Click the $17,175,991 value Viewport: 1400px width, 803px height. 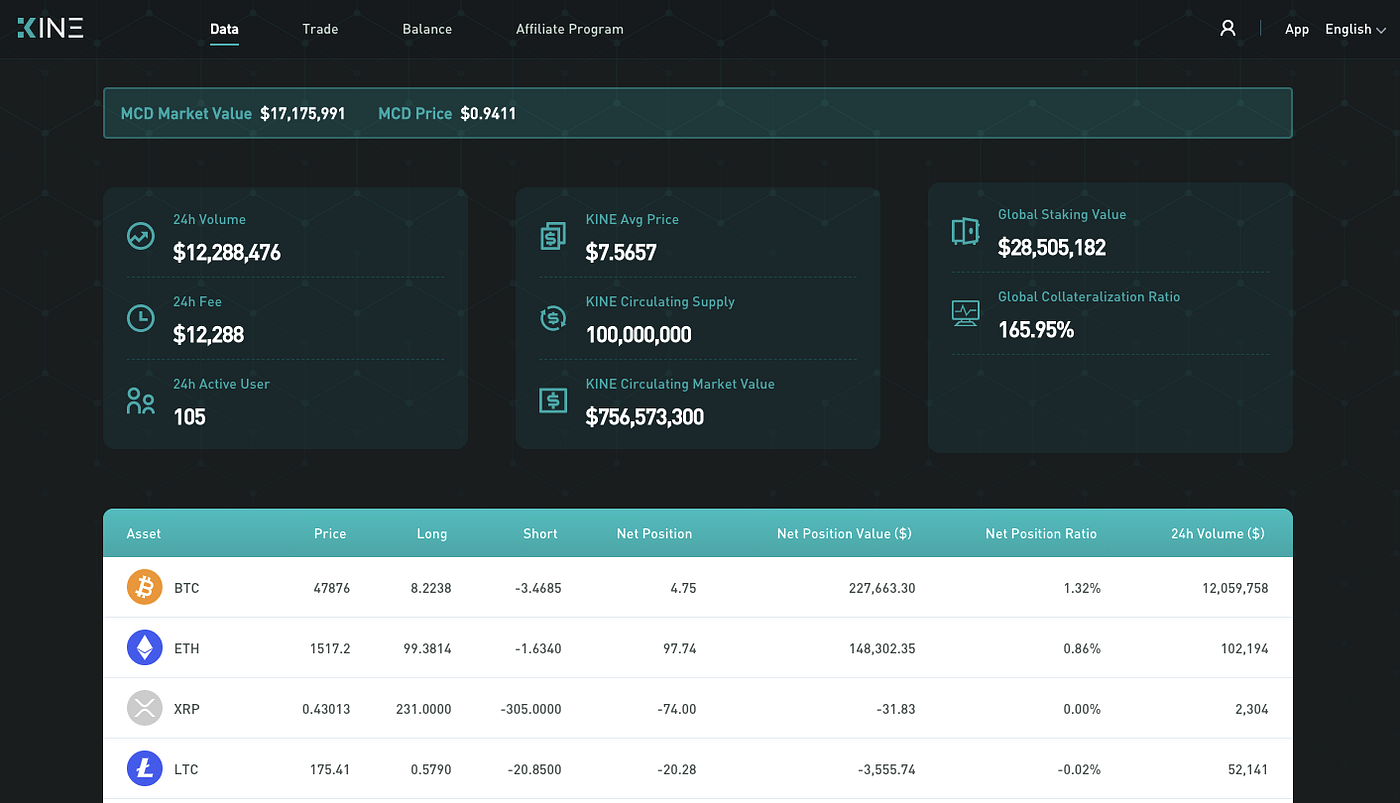(303, 113)
